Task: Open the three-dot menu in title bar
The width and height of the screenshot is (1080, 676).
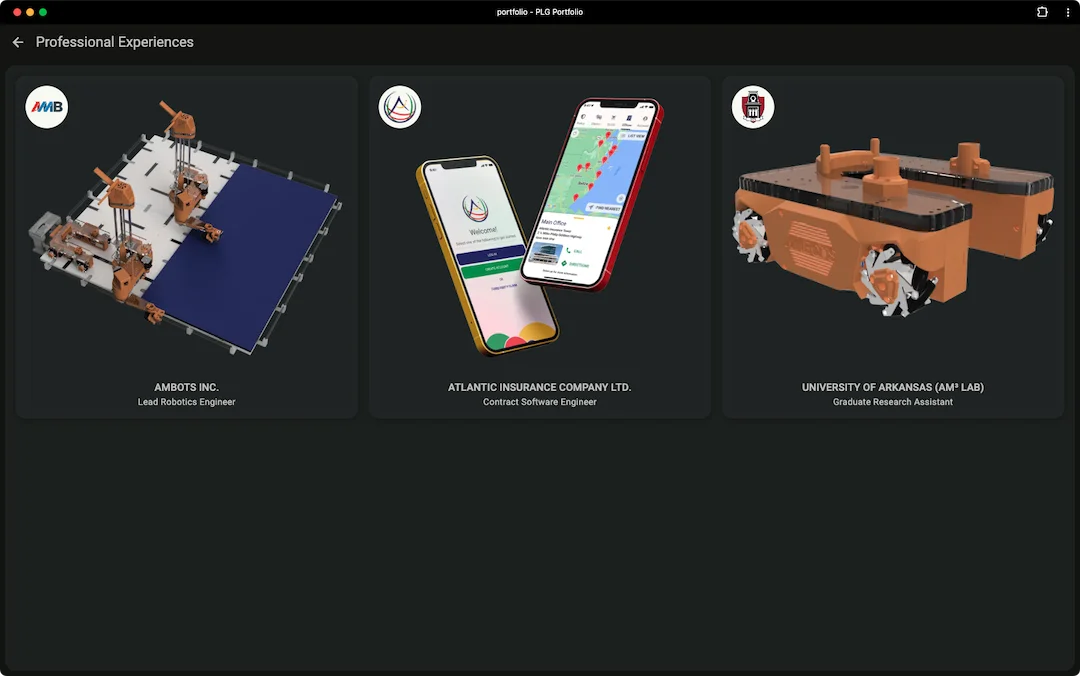Action: pyautogui.click(x=1068, y=12)
